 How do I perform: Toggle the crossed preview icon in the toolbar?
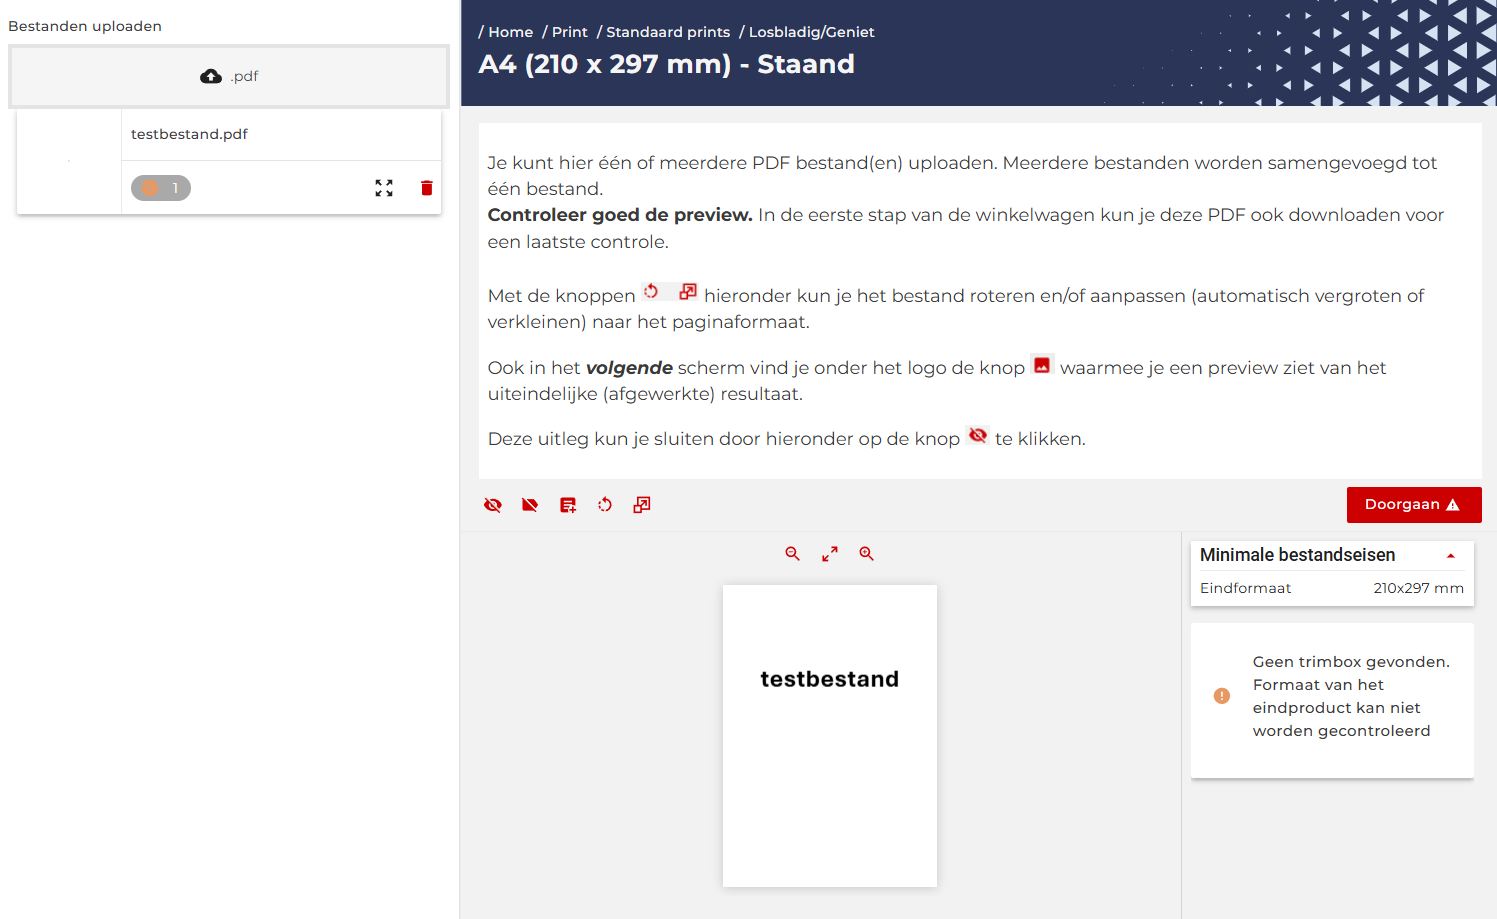529,505
